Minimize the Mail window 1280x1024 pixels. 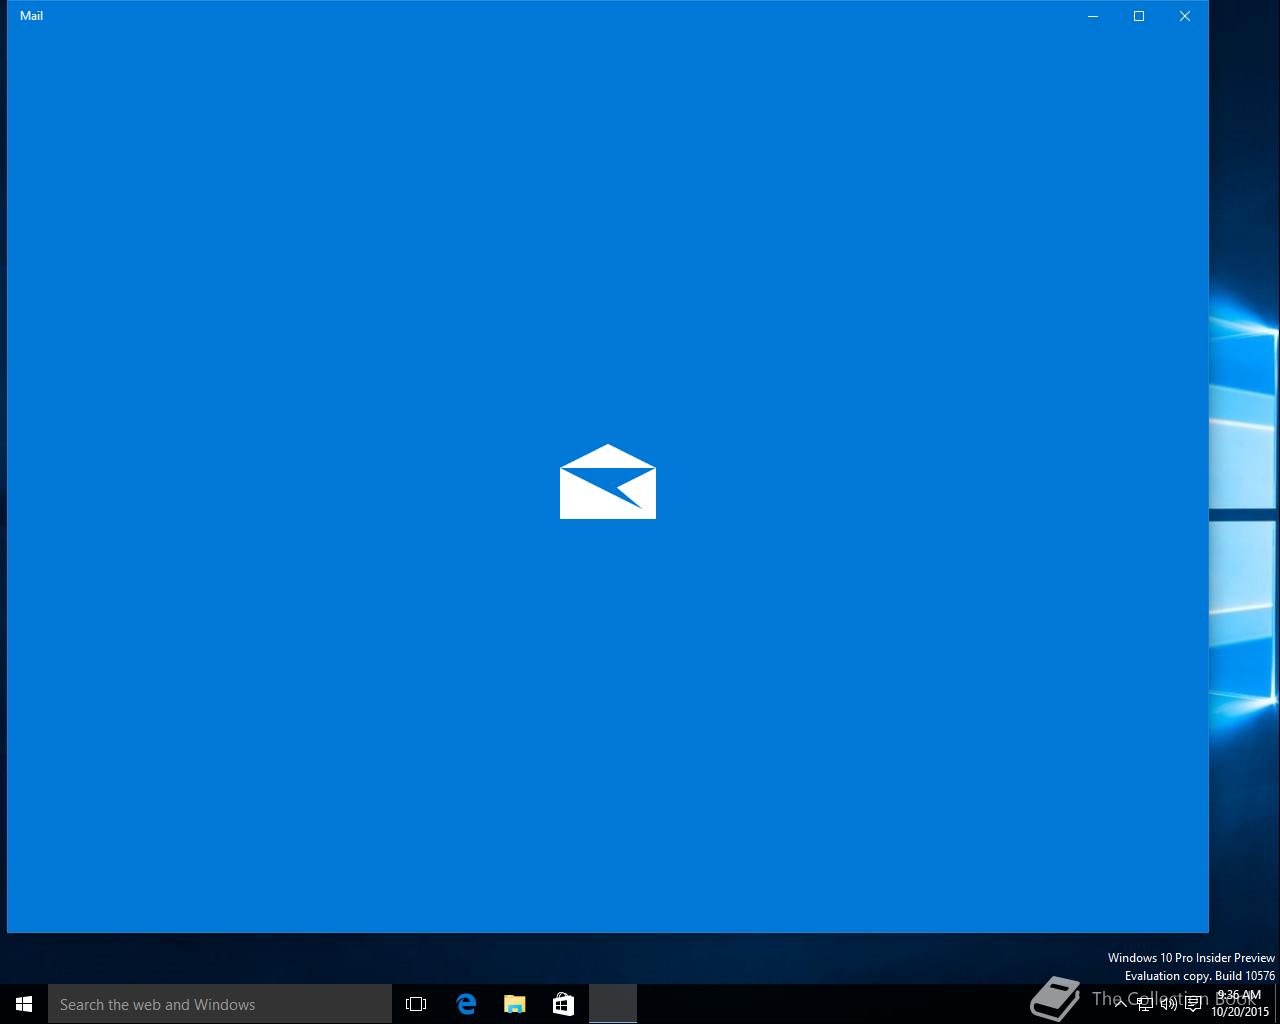(1093, 16)
